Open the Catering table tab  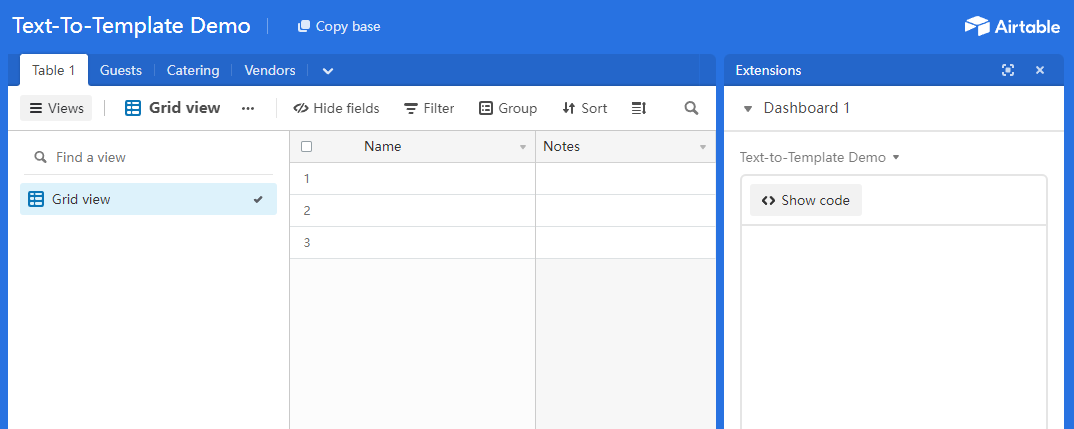(x=193, y=70)
